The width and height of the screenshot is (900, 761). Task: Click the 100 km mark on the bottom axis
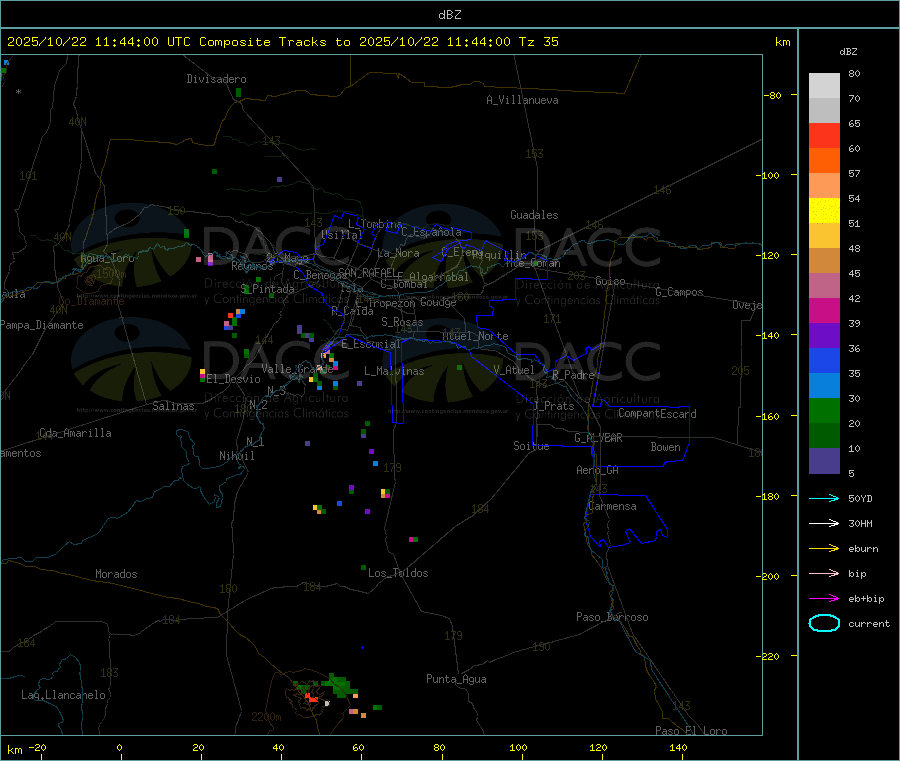[x=518, y=747]
